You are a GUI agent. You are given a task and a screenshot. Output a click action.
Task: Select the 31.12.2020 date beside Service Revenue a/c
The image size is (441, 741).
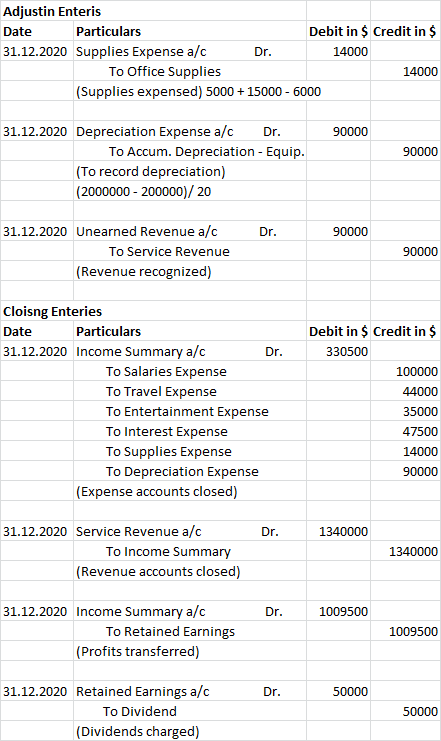pyautogui.click(x=36, y=531)
